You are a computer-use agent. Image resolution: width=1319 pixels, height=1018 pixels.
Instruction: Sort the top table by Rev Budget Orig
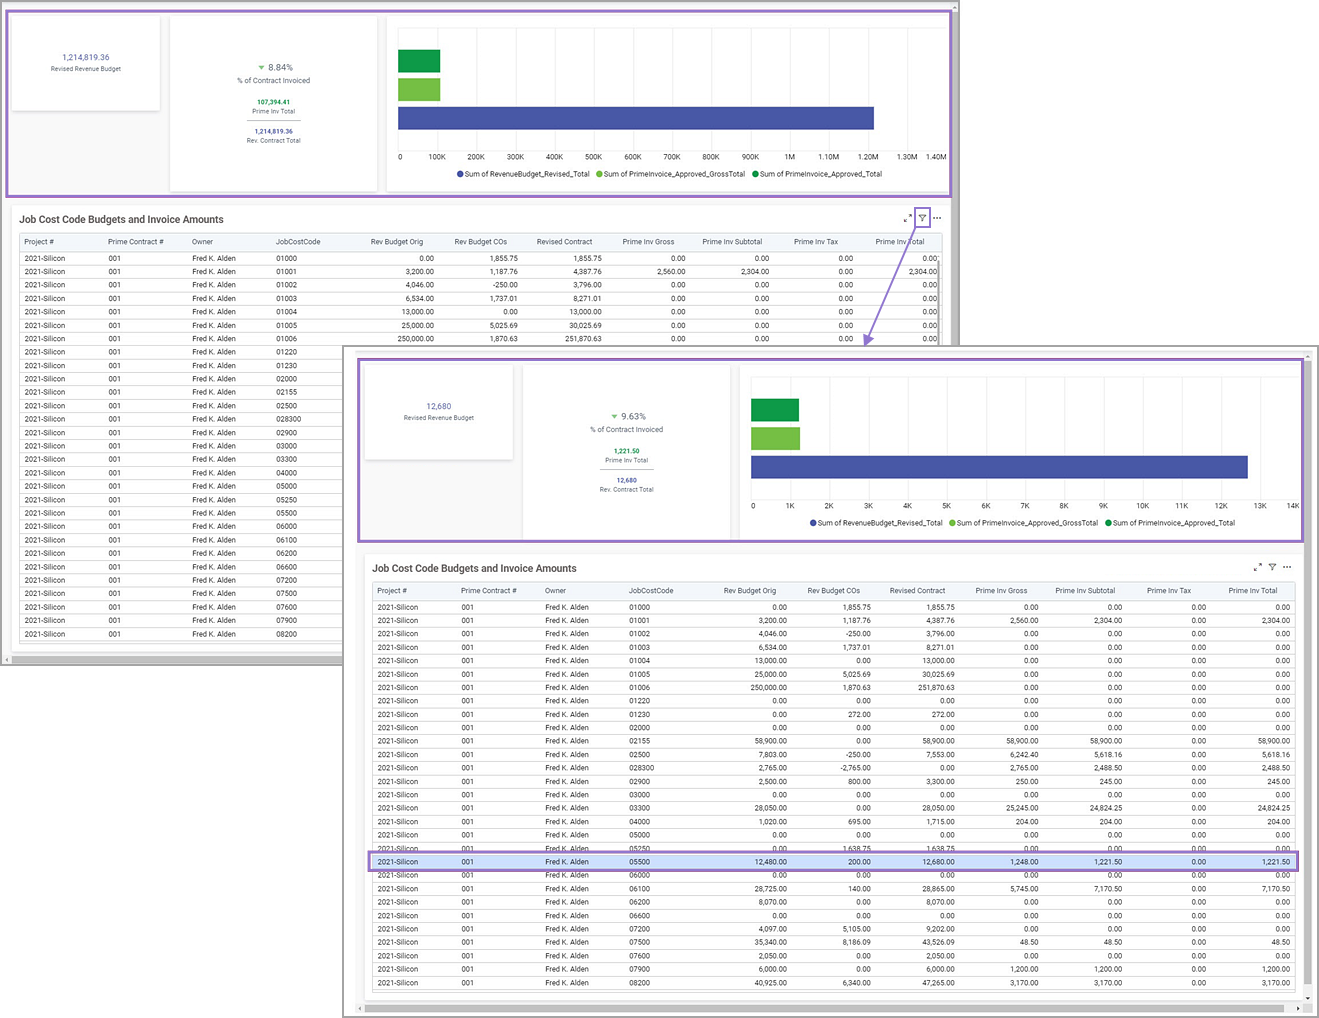pyautogui.click(x=397, y=241)
